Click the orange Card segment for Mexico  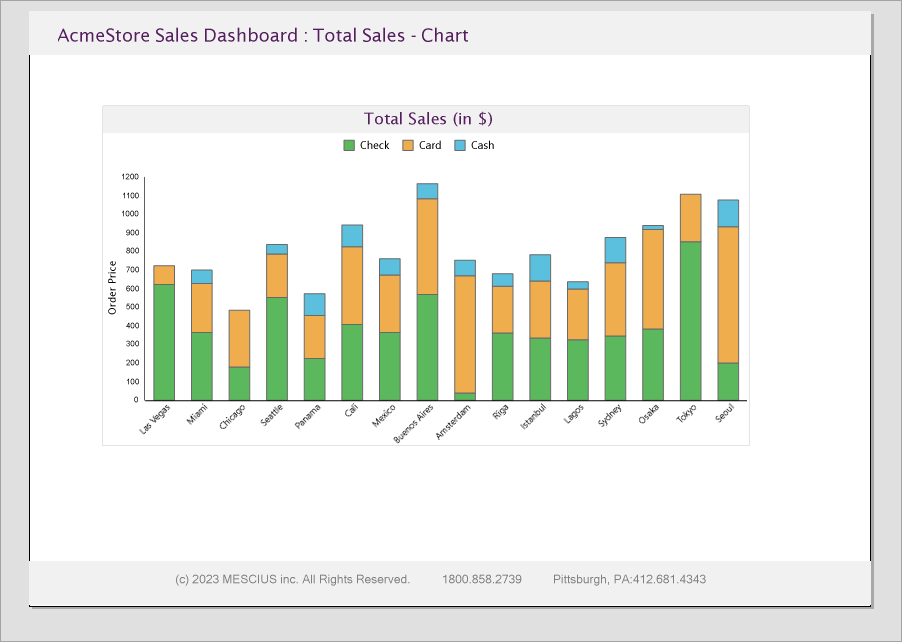389,304
